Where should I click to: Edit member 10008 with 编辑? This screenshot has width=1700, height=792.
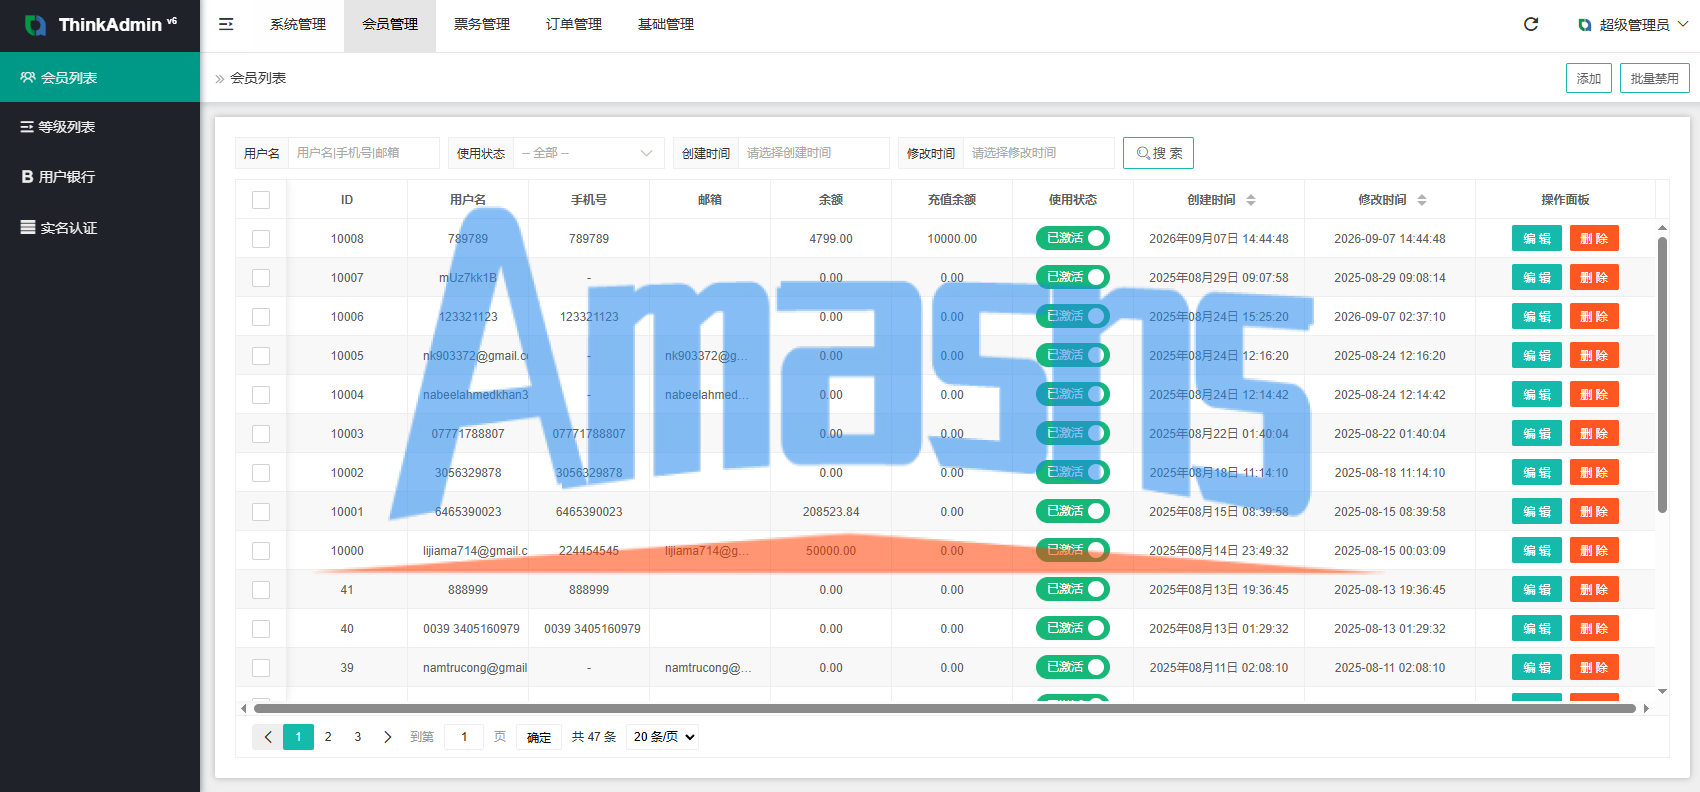[1537, 239]
